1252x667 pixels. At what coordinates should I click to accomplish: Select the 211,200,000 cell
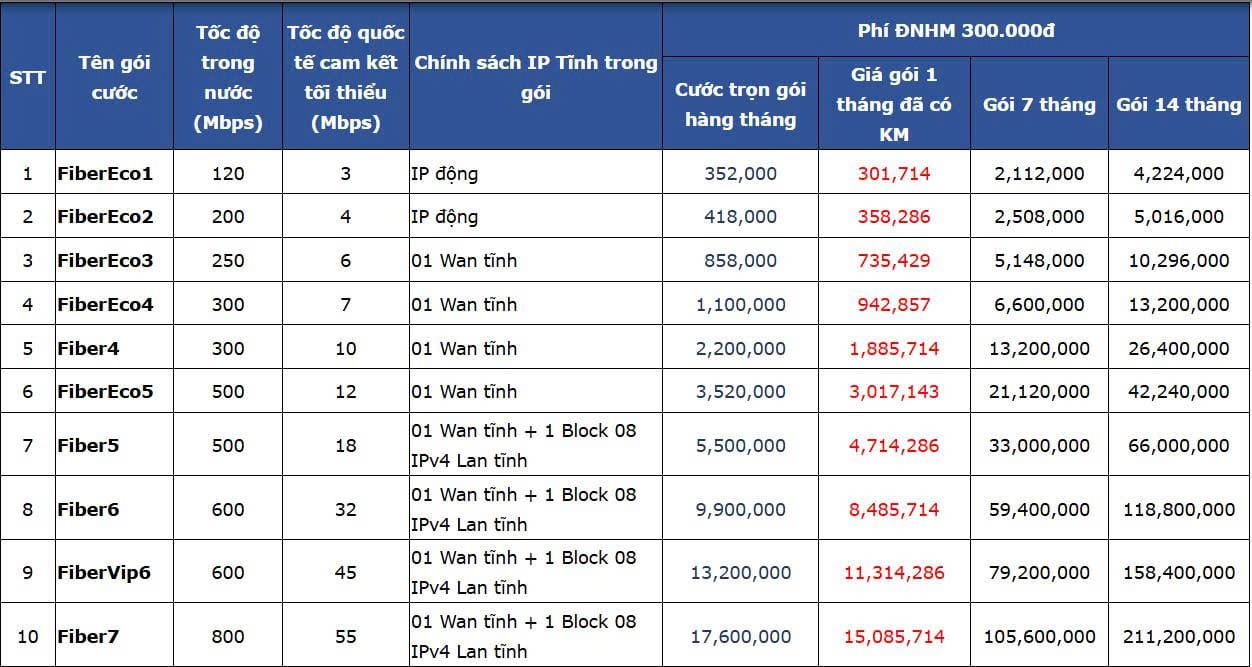click(1179, 636)
